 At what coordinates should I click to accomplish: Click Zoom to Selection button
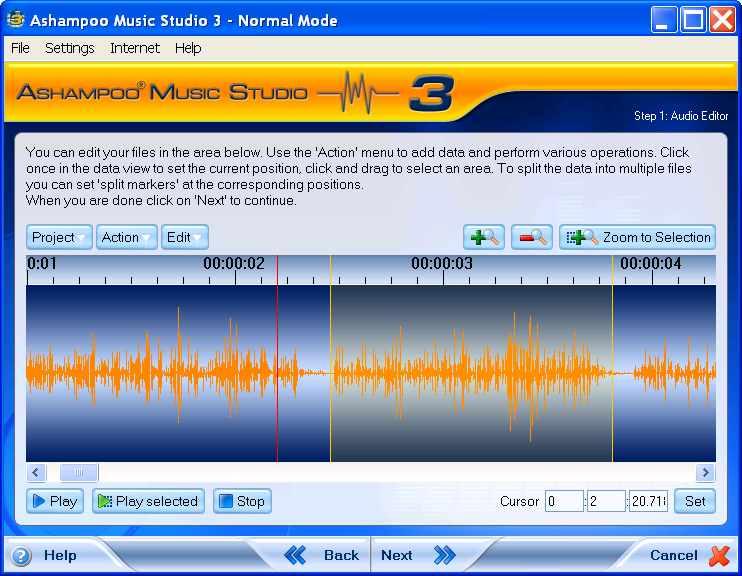[638, 237]
